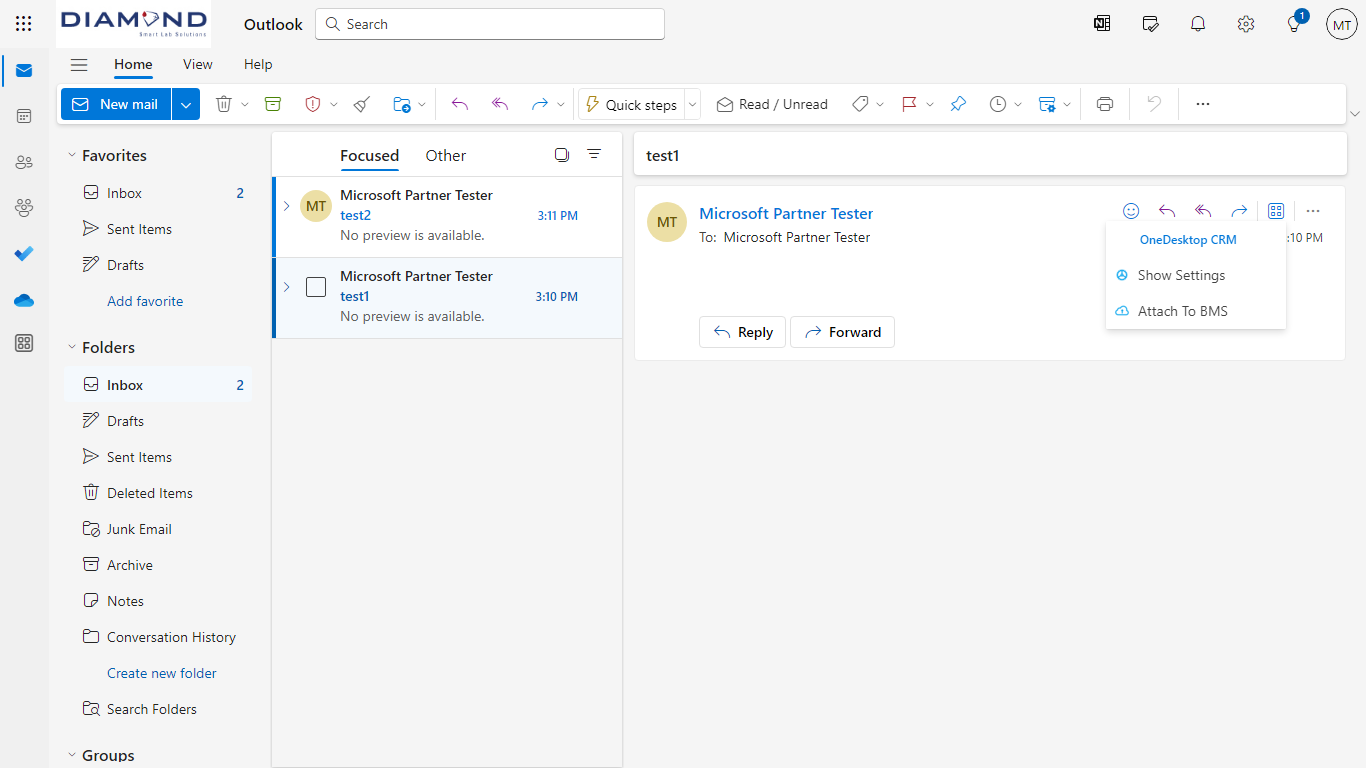The image size is (1366, 768).
Task: Switch to the Other inbox tab
Action: pyautogui.click(x=446, y=156)
